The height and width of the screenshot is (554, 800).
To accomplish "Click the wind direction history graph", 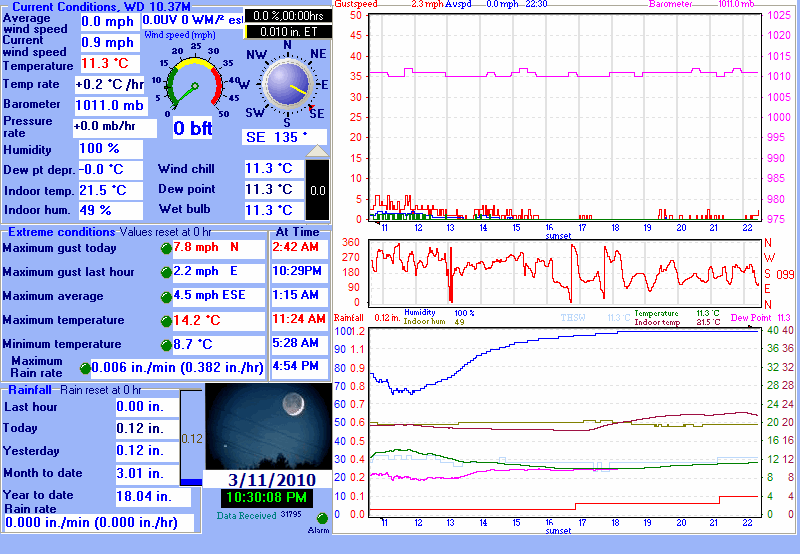I will click(565, 272).
